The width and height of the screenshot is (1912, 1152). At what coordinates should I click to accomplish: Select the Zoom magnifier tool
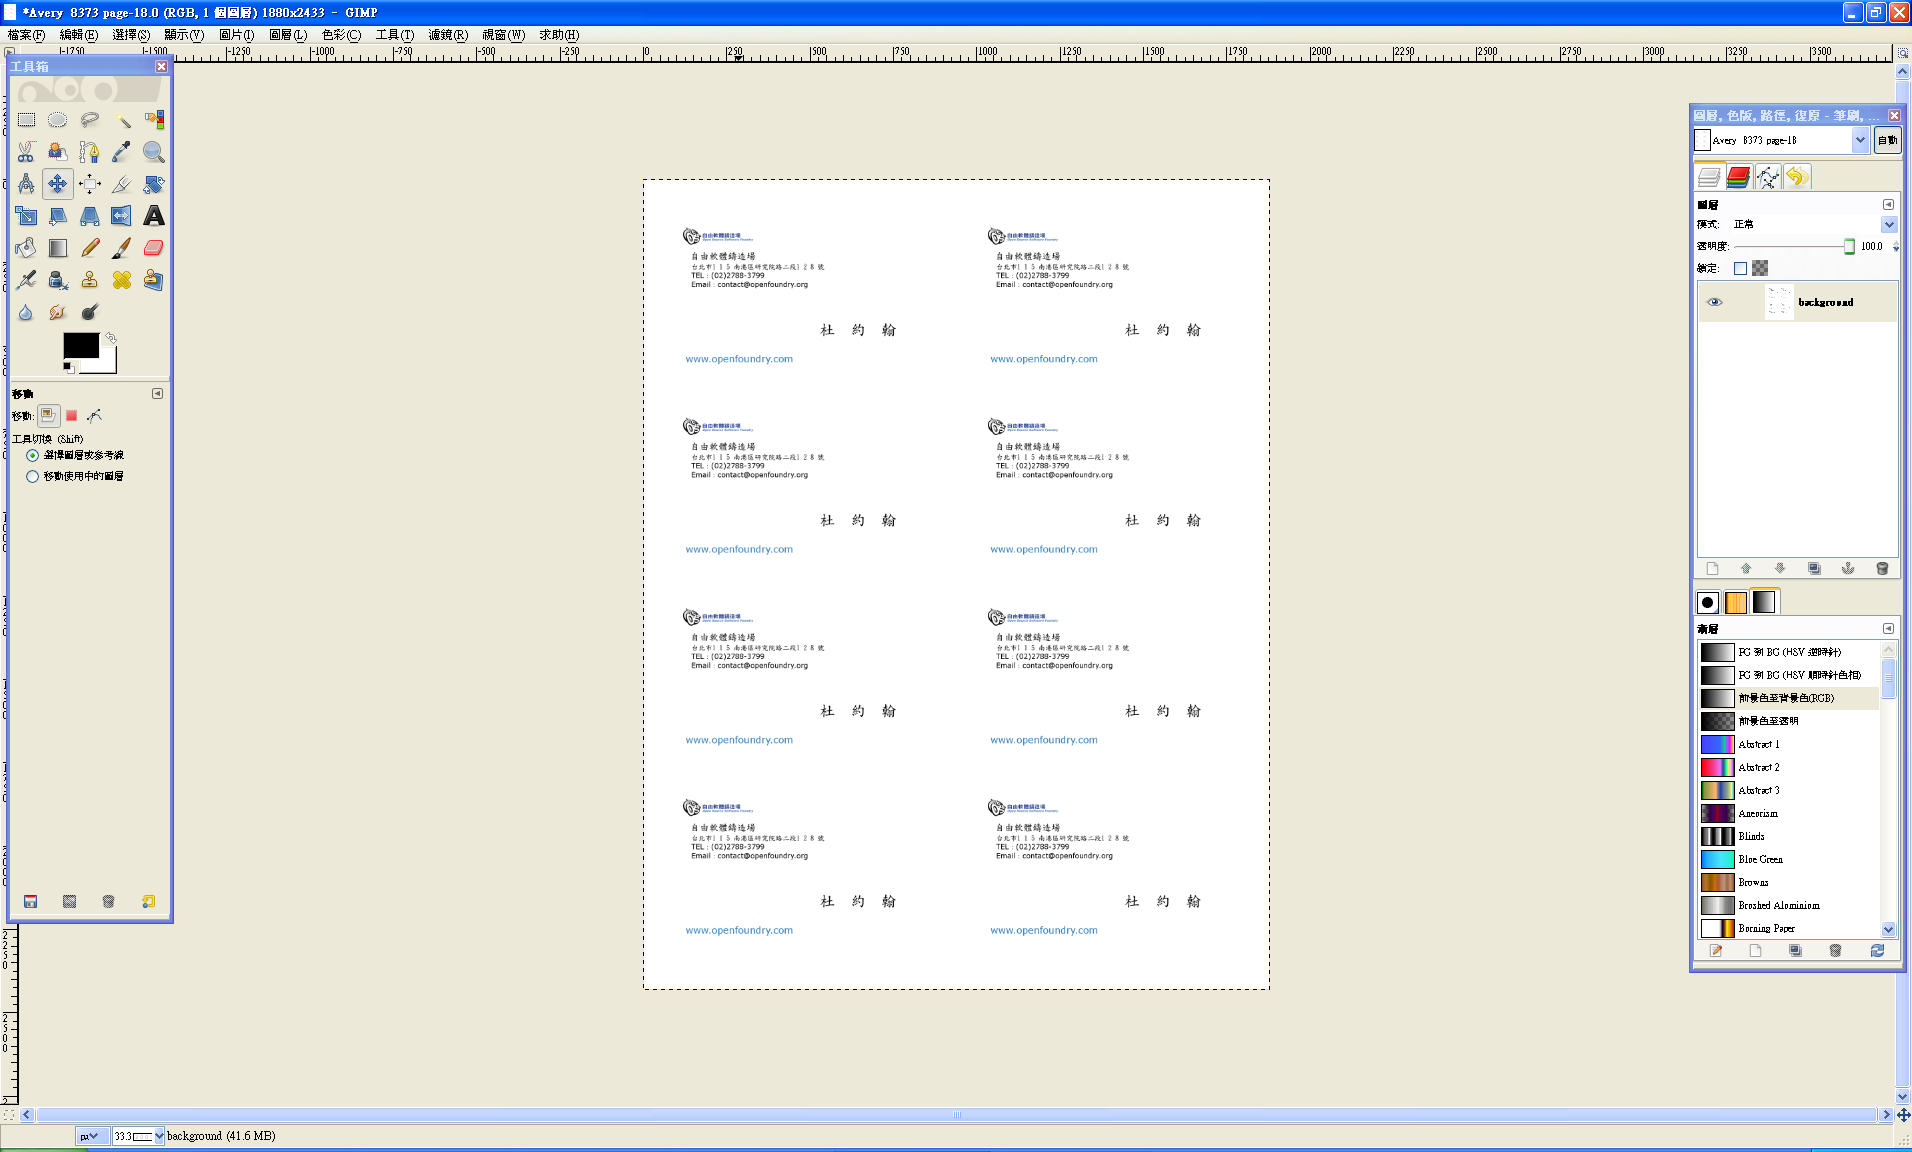(154, 152)
